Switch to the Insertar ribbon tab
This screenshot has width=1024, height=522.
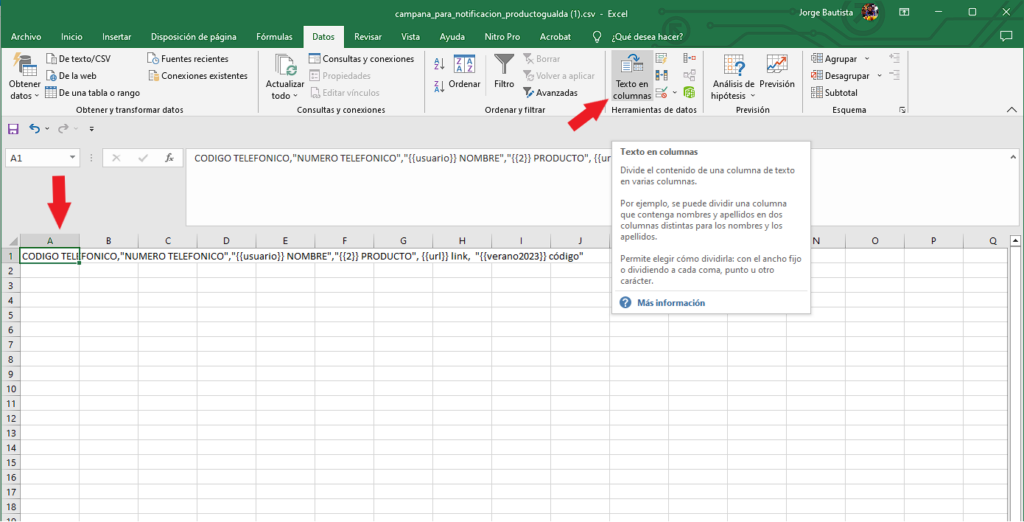pyautogui.click(x=116, y=37)
